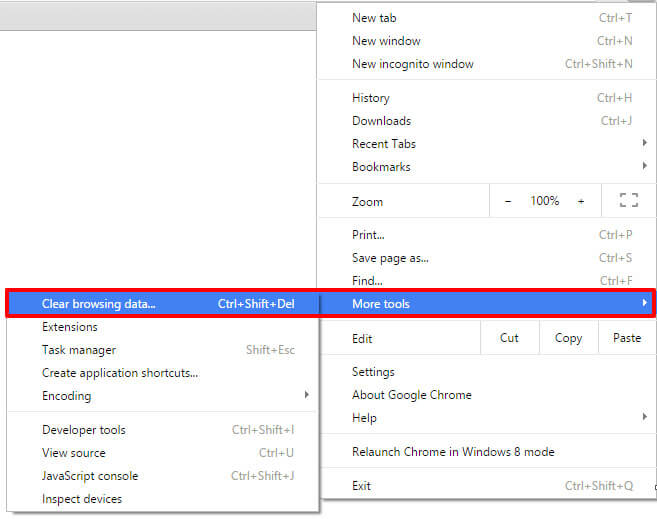
Task: Expand the Help submenu arrow
Action: coord(644,417)
